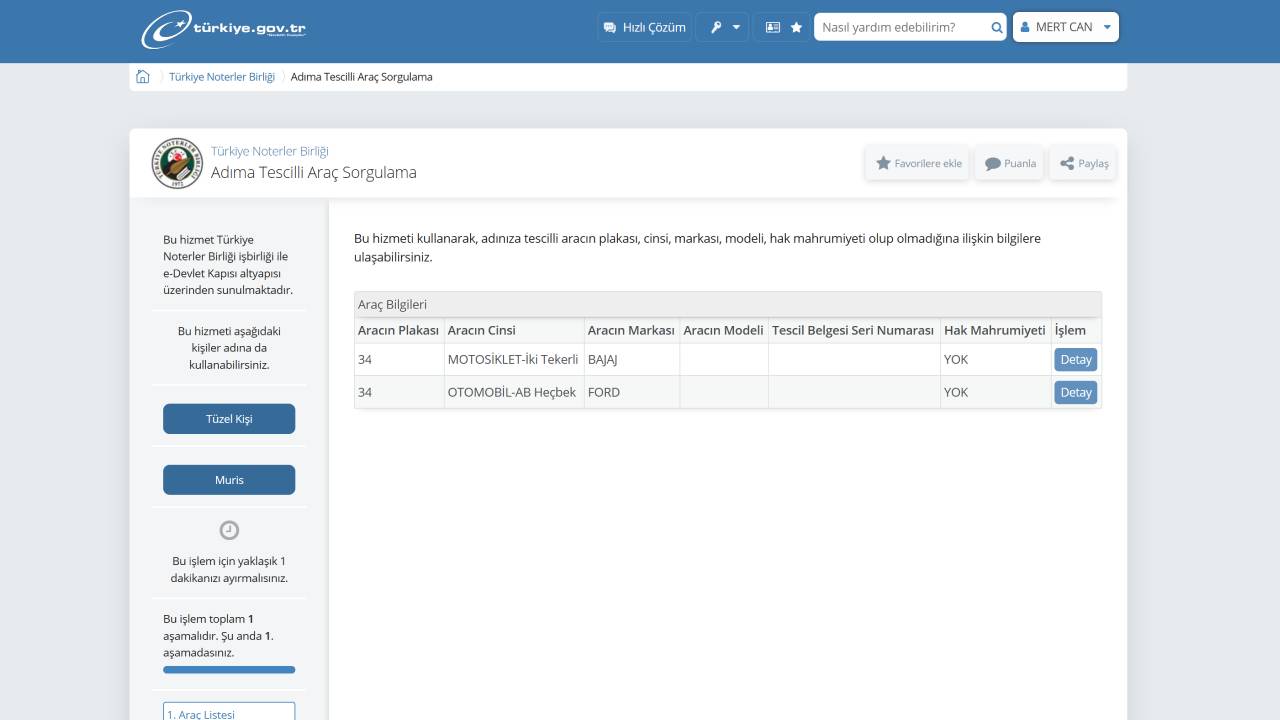View Detay for the FORD automobile
This screenshot has width=1280, height=720.
coord(1075,392)
